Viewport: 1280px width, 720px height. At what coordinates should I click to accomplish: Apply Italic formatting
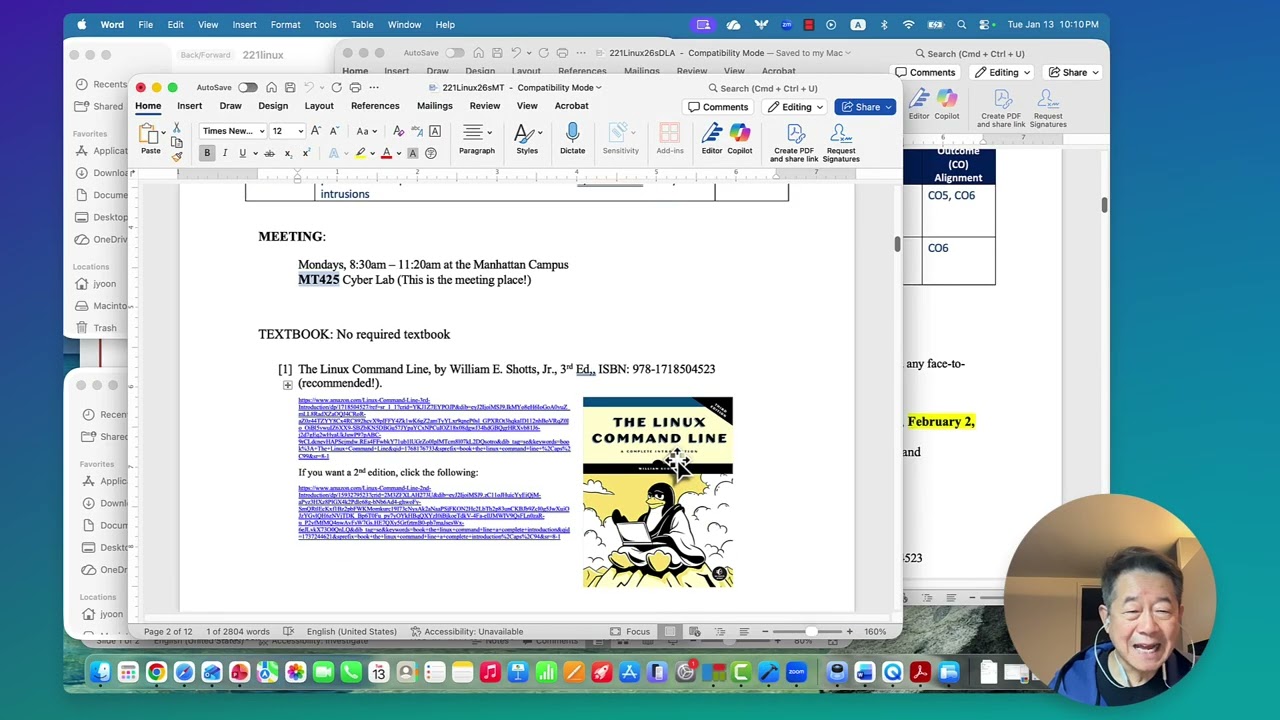pyautogui.click(x=225, y=153)
